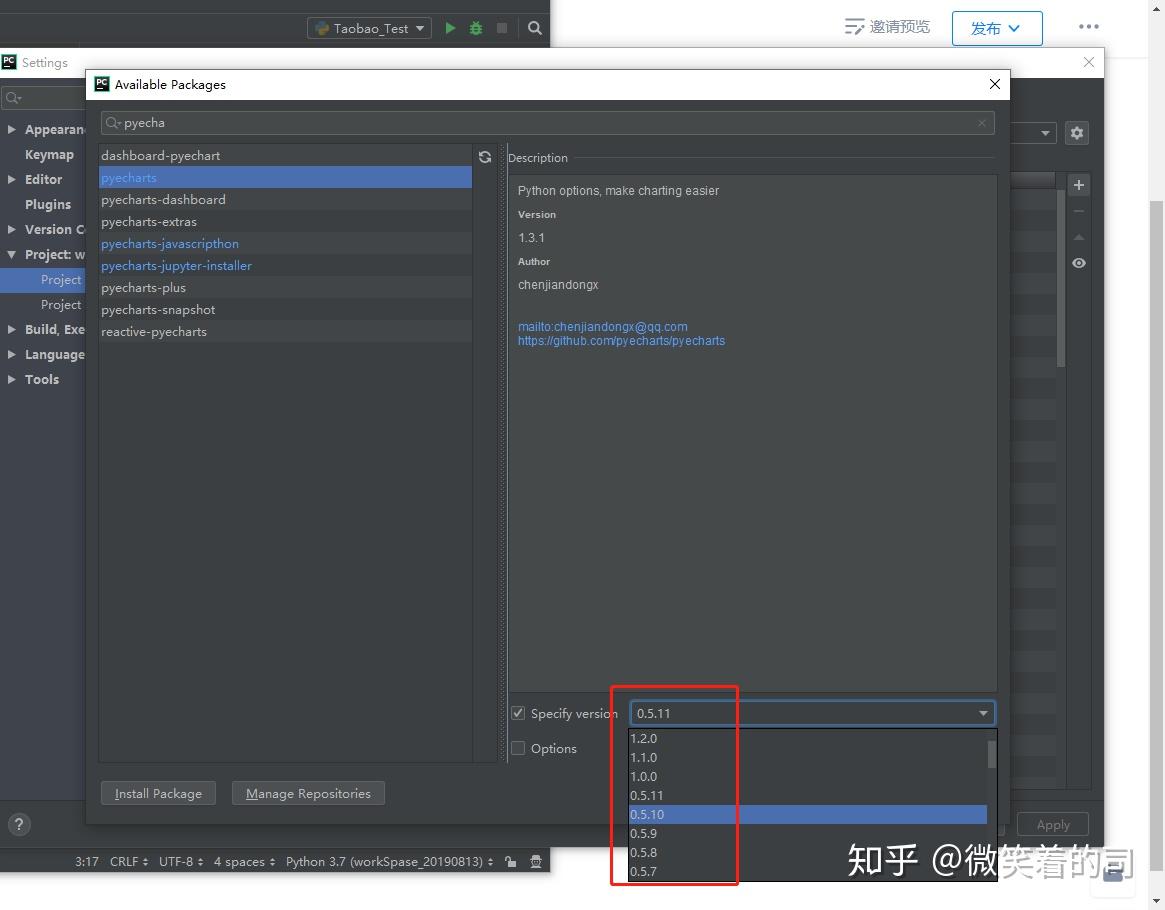
Task: Select version 0.5.9 from the list
Action: pyautogui.click(x=643, y=833)
